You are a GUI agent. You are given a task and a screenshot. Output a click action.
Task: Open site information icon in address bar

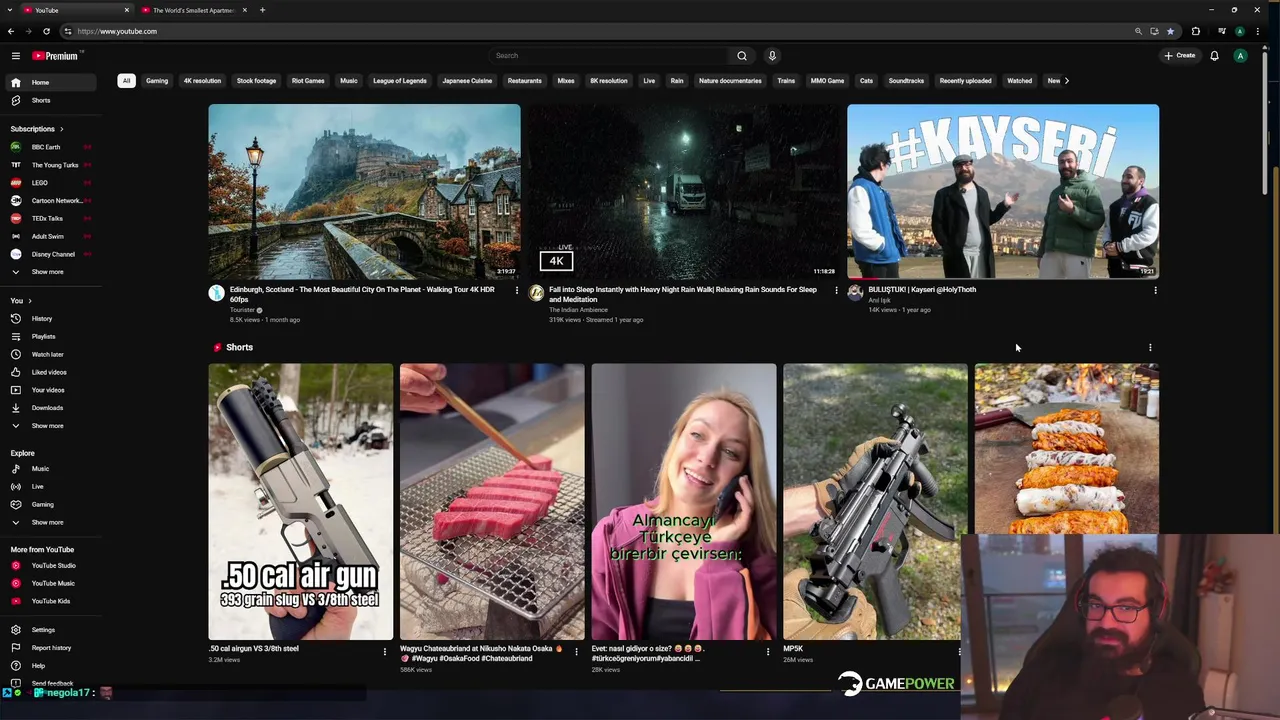(x=66, y=31)
